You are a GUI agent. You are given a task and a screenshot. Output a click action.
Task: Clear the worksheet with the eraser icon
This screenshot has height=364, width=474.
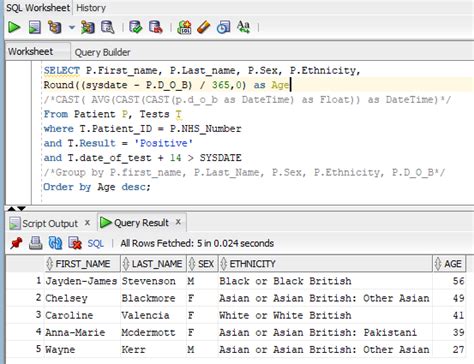click(x=204, y=27)
